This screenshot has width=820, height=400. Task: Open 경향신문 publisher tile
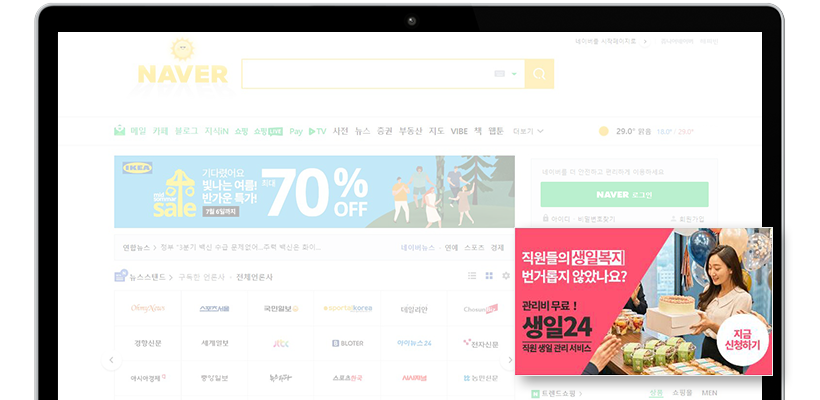148,344
